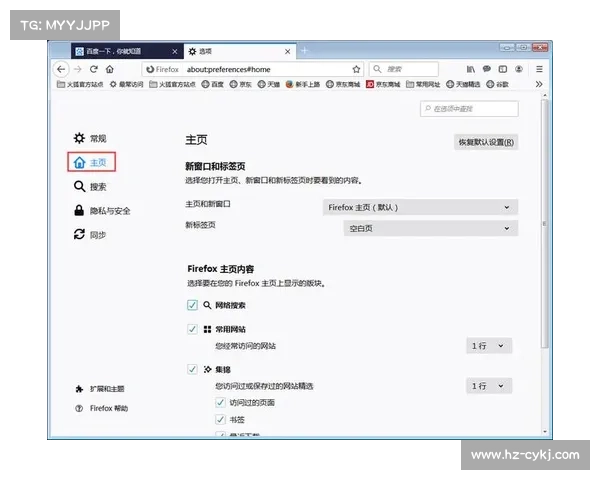Image resolution: width=600 pixels, height=480 pixels.
Task: Open the 新标签页 dropdown showing 空白页
Action: pos(430,228)
